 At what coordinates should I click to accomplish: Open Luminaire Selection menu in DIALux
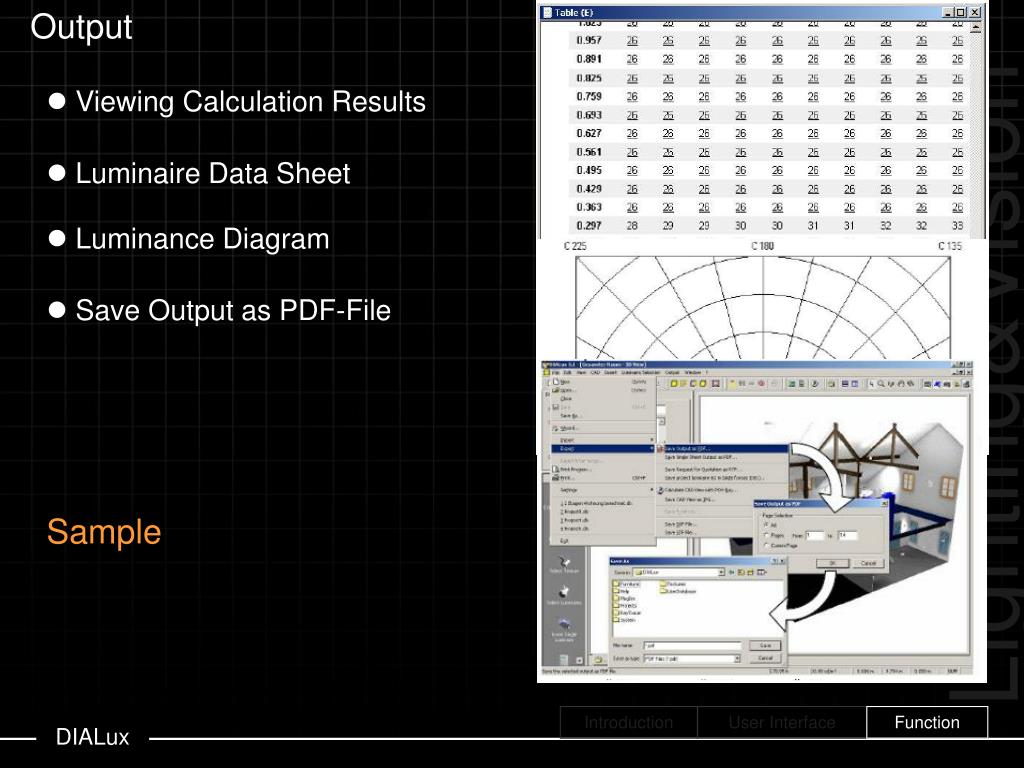point(641,372)
